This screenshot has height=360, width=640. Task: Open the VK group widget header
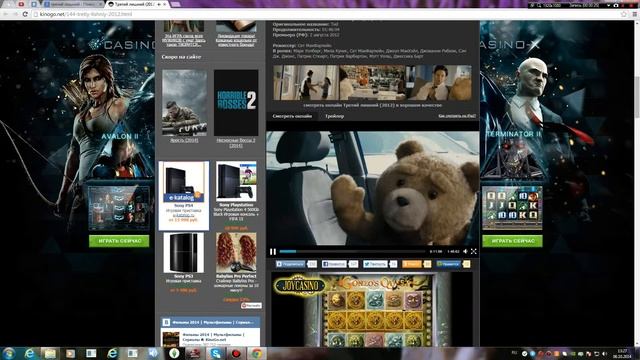click(210, 322)
